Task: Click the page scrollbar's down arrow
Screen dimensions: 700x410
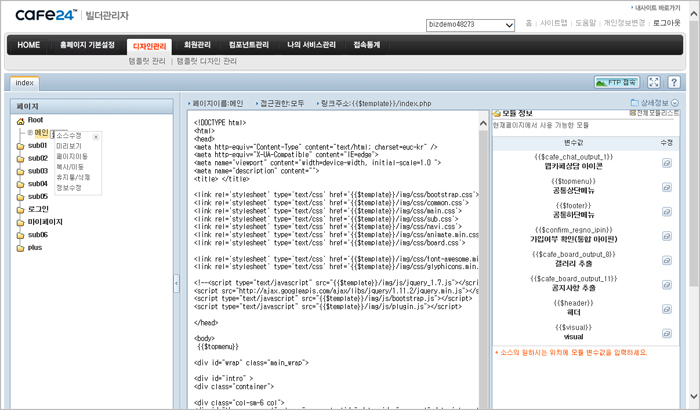Action: click(x=694, y=396)
